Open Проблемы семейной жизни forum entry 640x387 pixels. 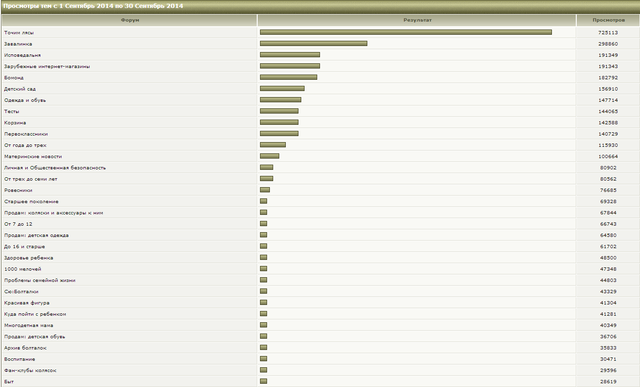point(40,280)
